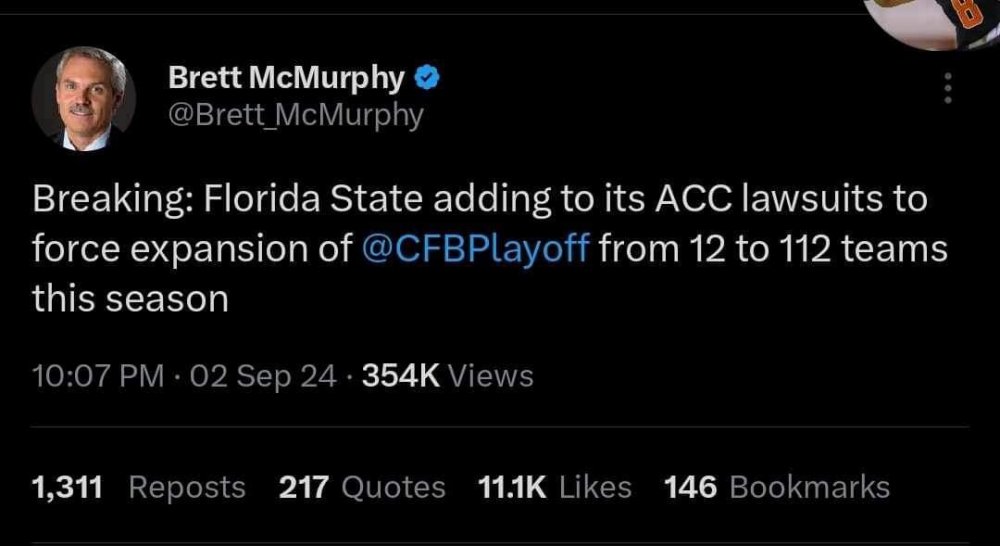Screen dimensions: 1000x546
Task: Click the 10:07 PM timestamp
Action: coord(97,376)
